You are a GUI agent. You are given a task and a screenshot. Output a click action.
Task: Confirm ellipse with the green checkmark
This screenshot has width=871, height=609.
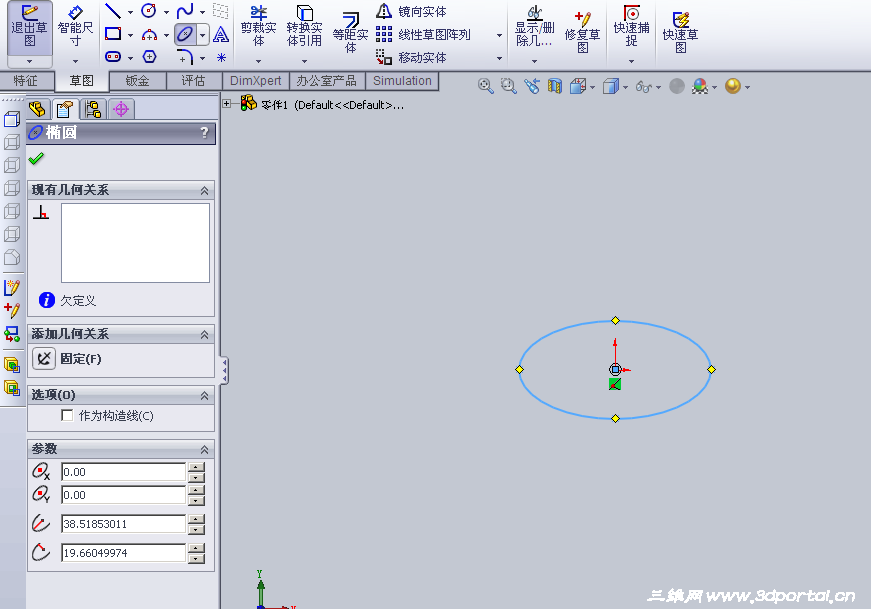(36, 159)
